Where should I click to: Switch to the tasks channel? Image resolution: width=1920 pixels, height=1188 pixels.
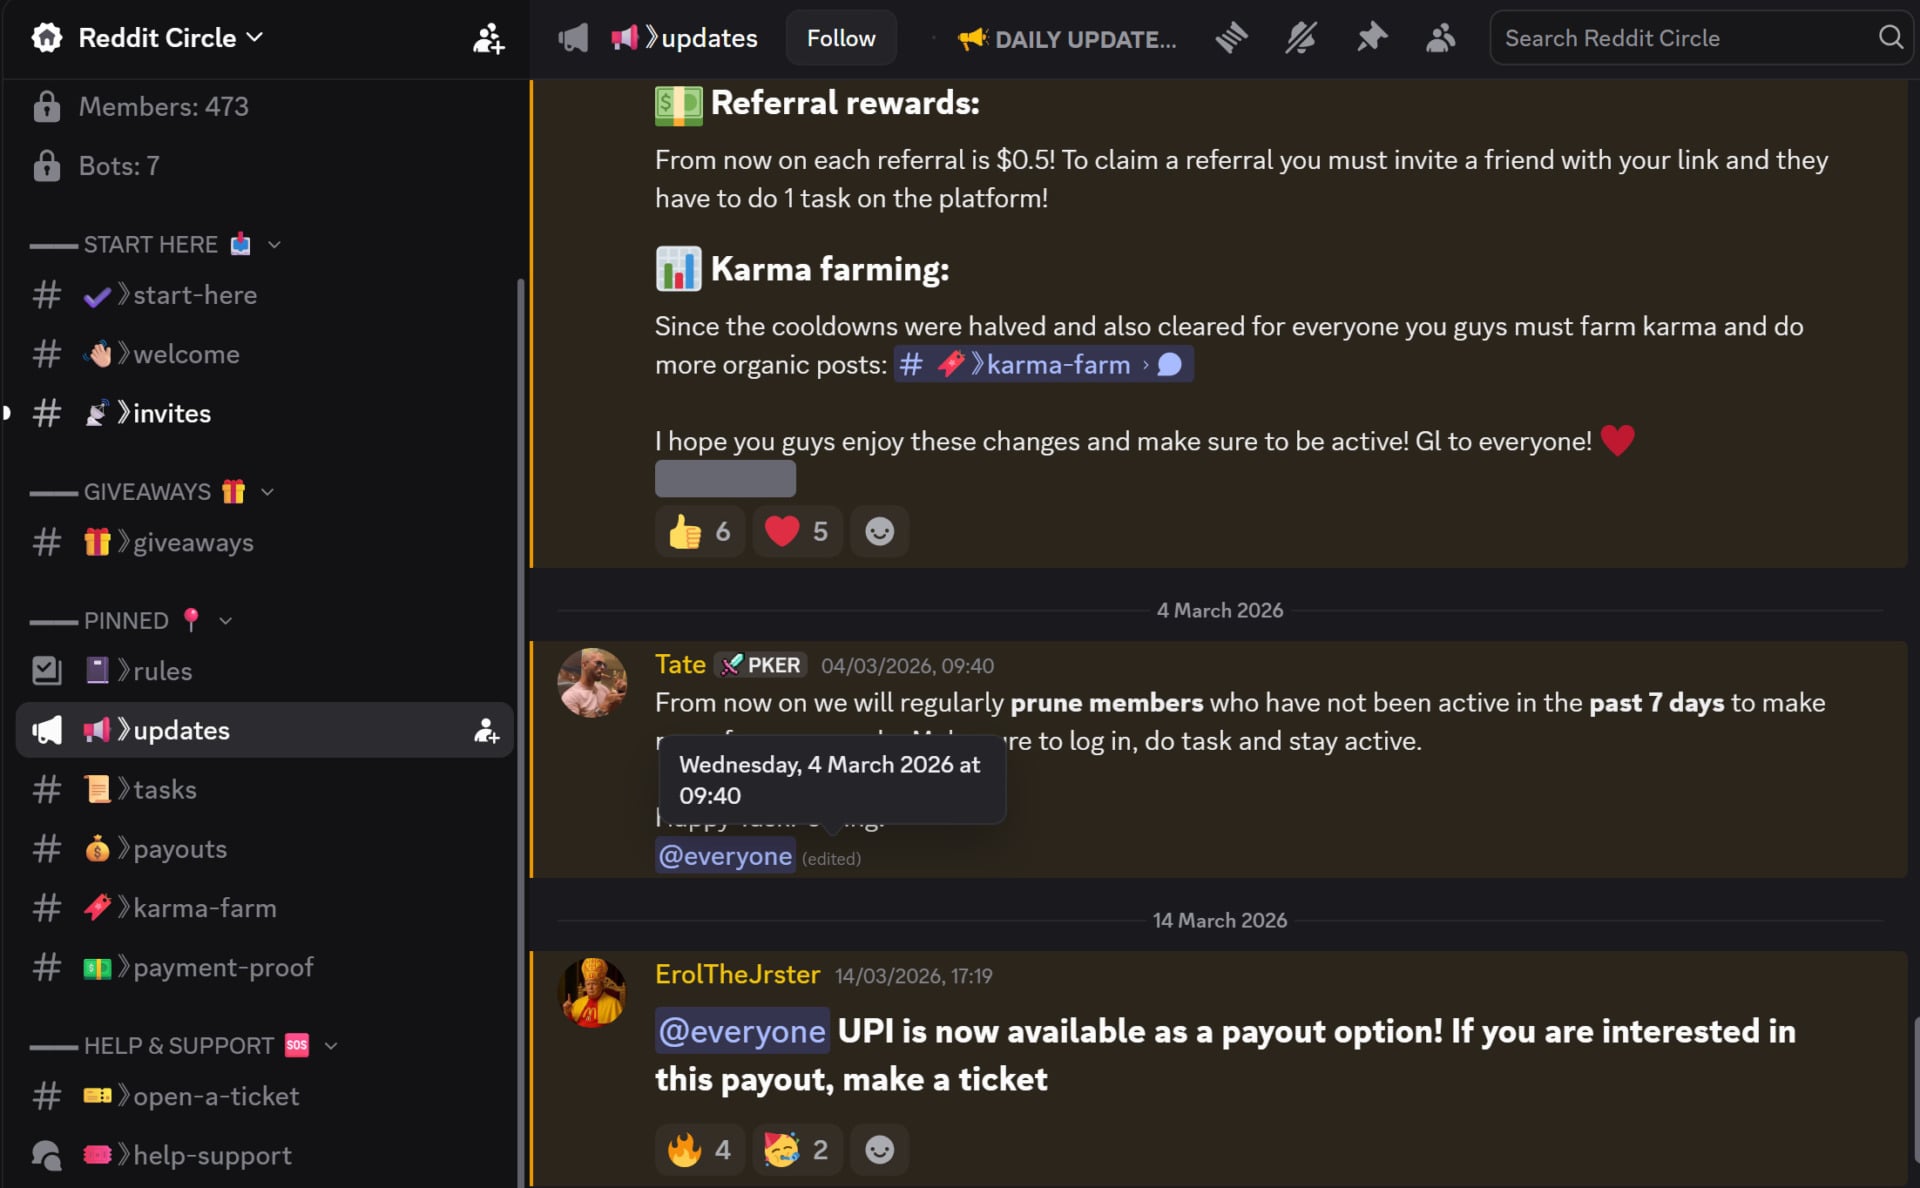point(163,789)
